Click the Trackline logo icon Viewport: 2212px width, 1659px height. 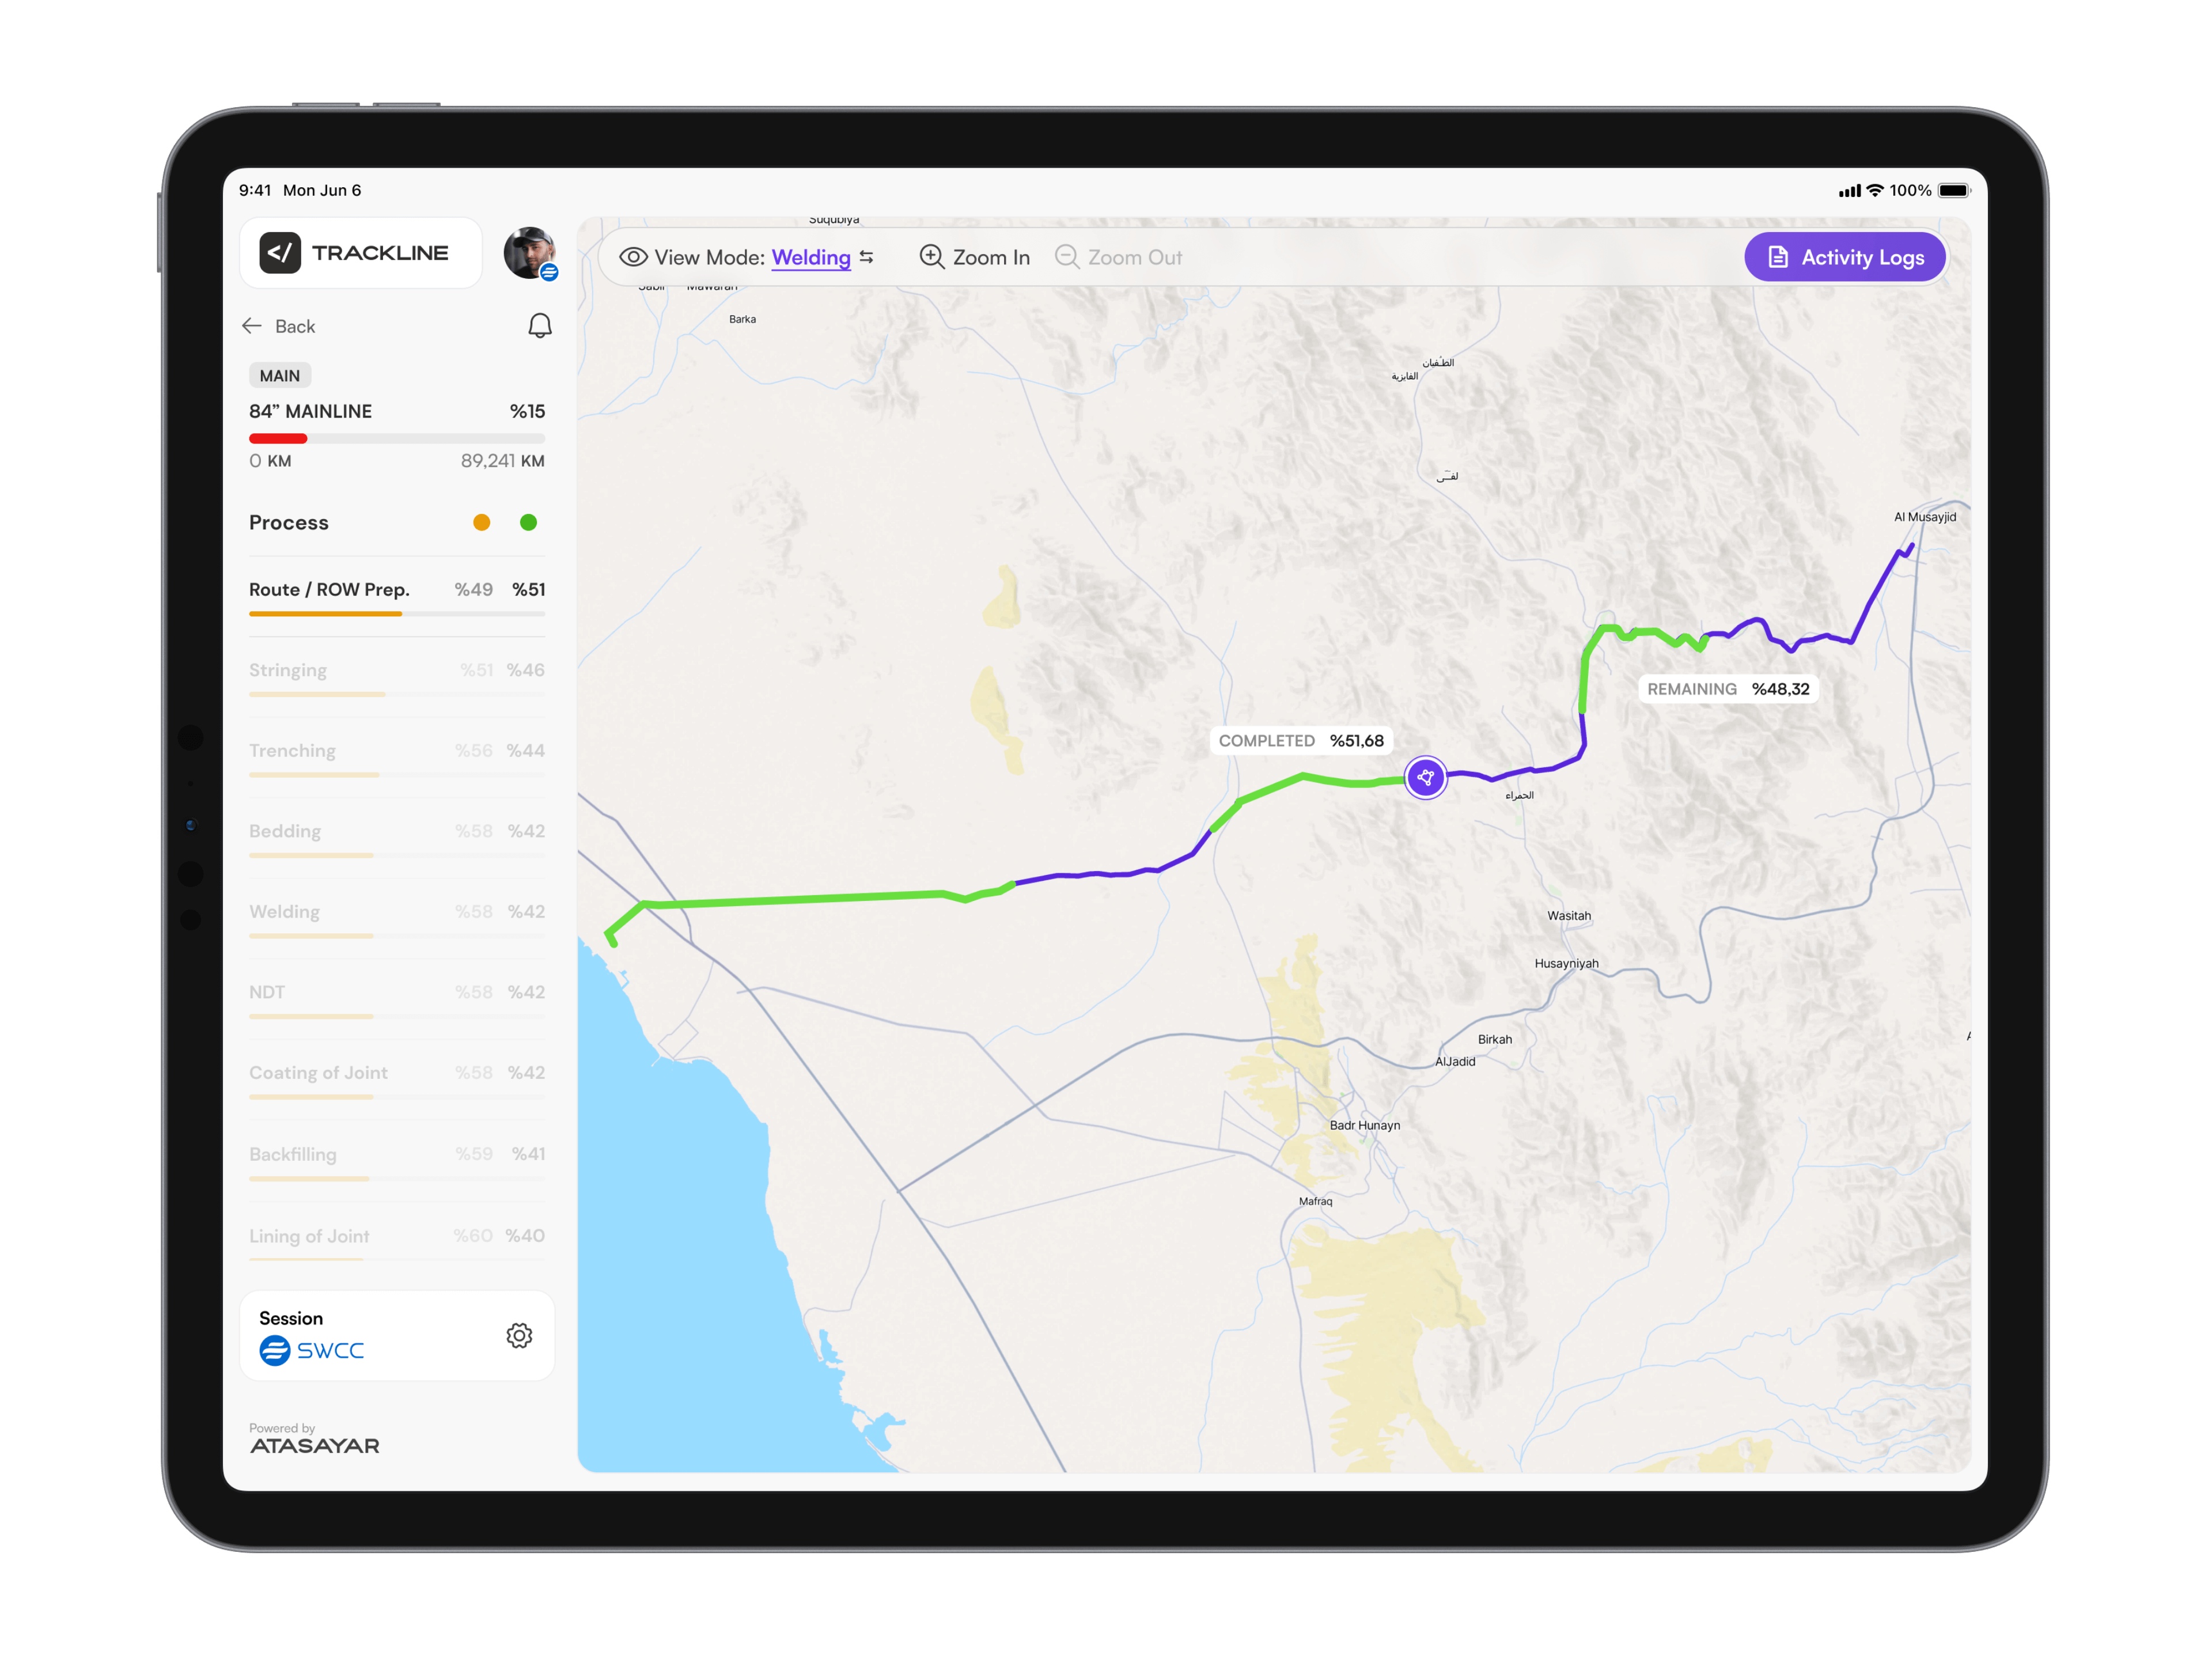[x=280, y=253]
